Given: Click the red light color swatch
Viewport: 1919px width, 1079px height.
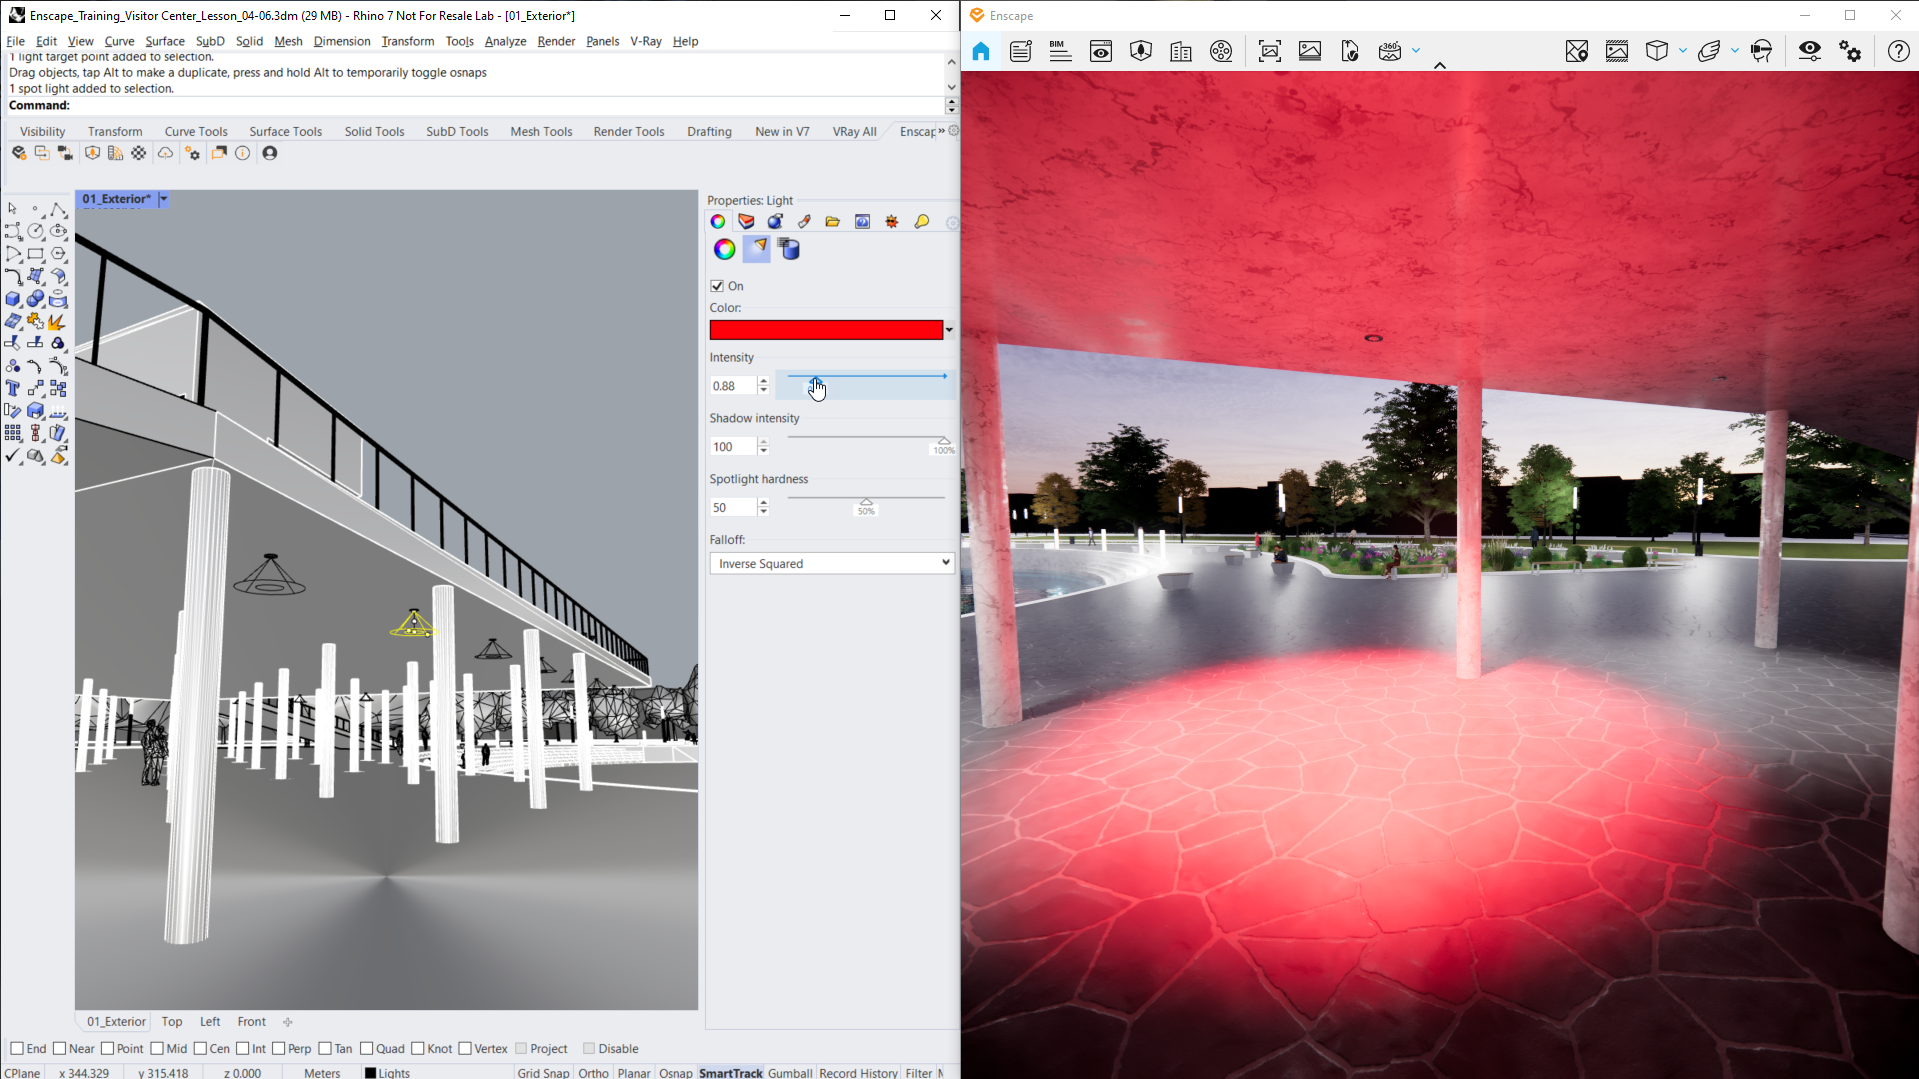Looking at the screenshot, I should pos(826,330).
